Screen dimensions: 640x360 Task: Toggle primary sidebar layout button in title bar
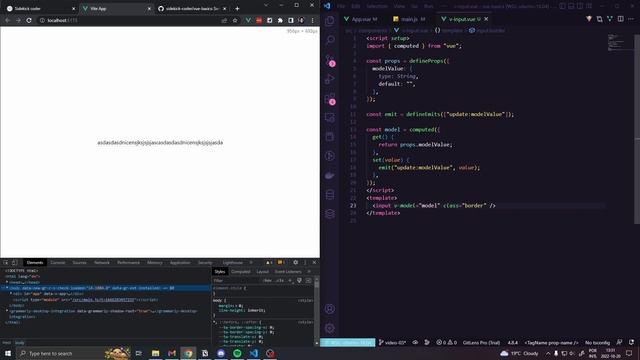[562, 6]
